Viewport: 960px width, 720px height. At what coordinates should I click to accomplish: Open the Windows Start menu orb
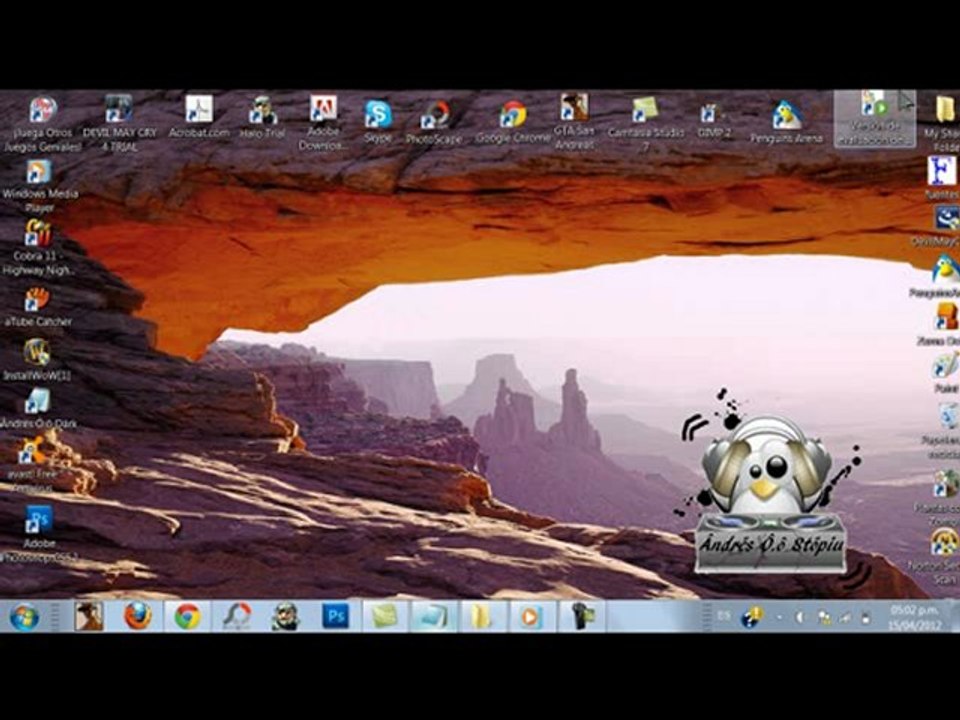coord(24,617)
